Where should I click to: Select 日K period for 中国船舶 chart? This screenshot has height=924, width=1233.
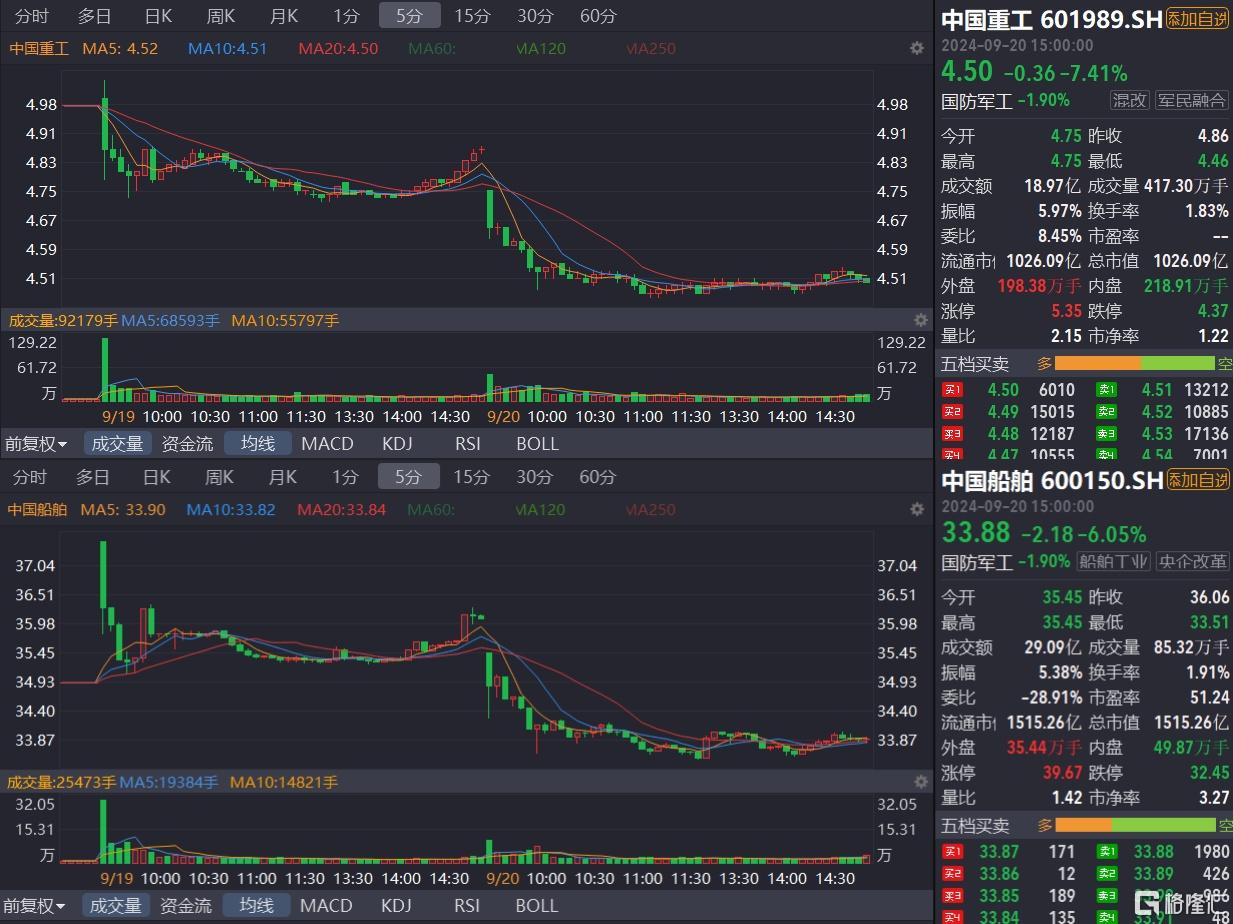[x=158, y=477]
